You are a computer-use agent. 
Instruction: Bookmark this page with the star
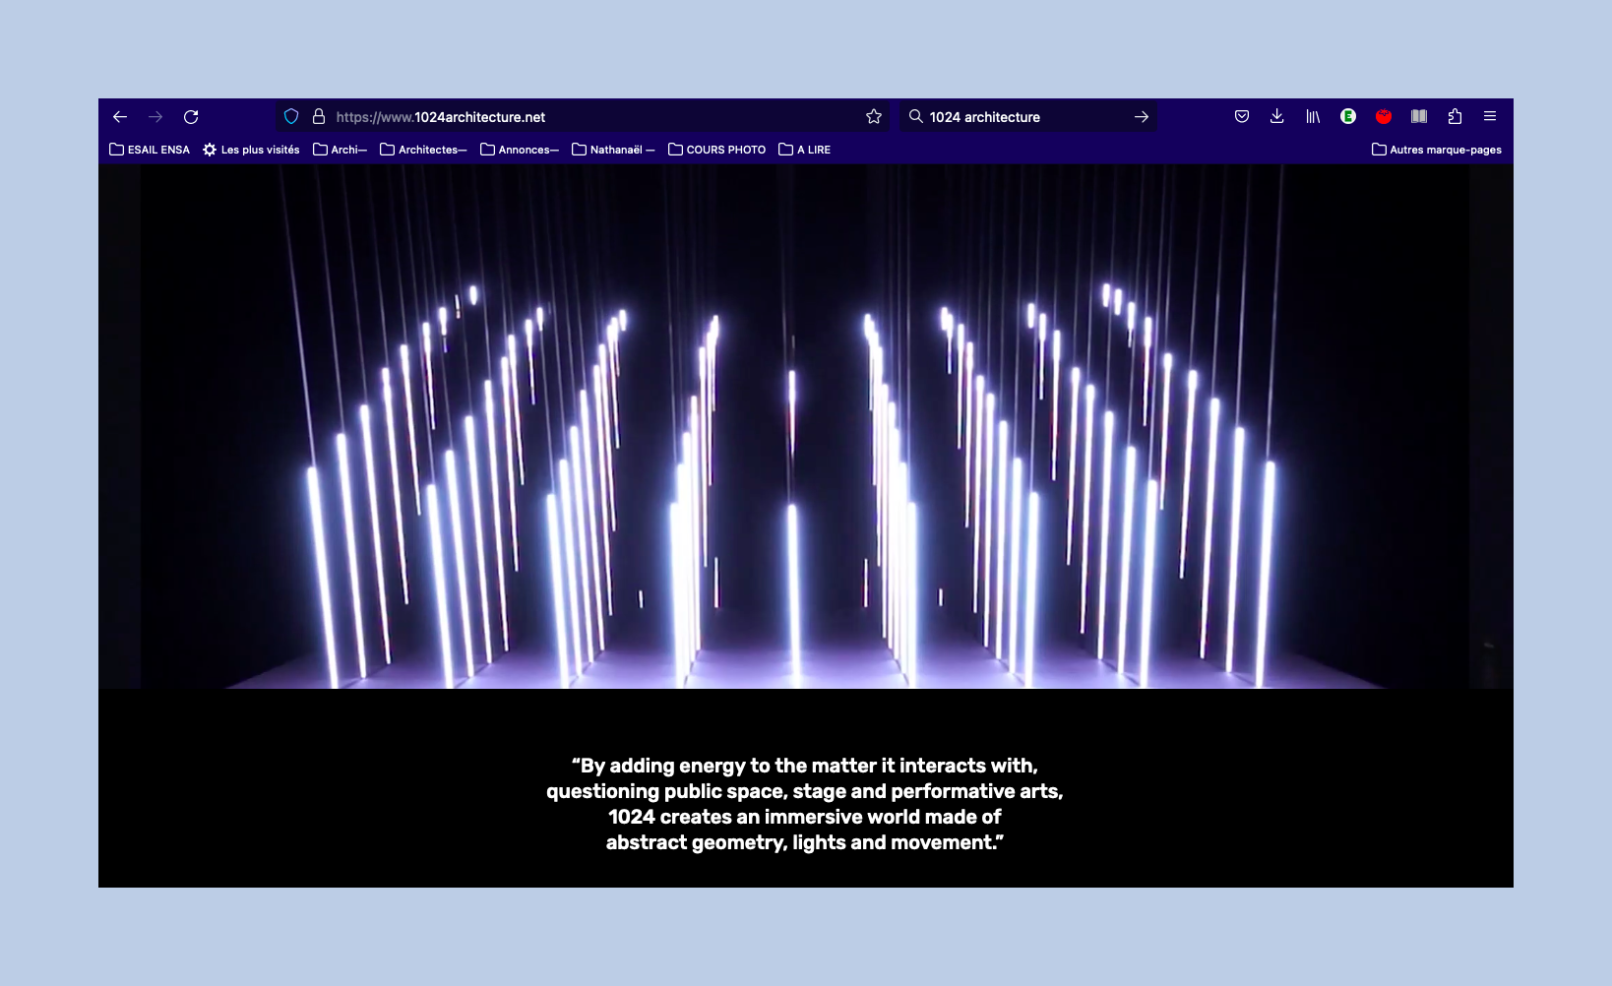coord(873,117)
